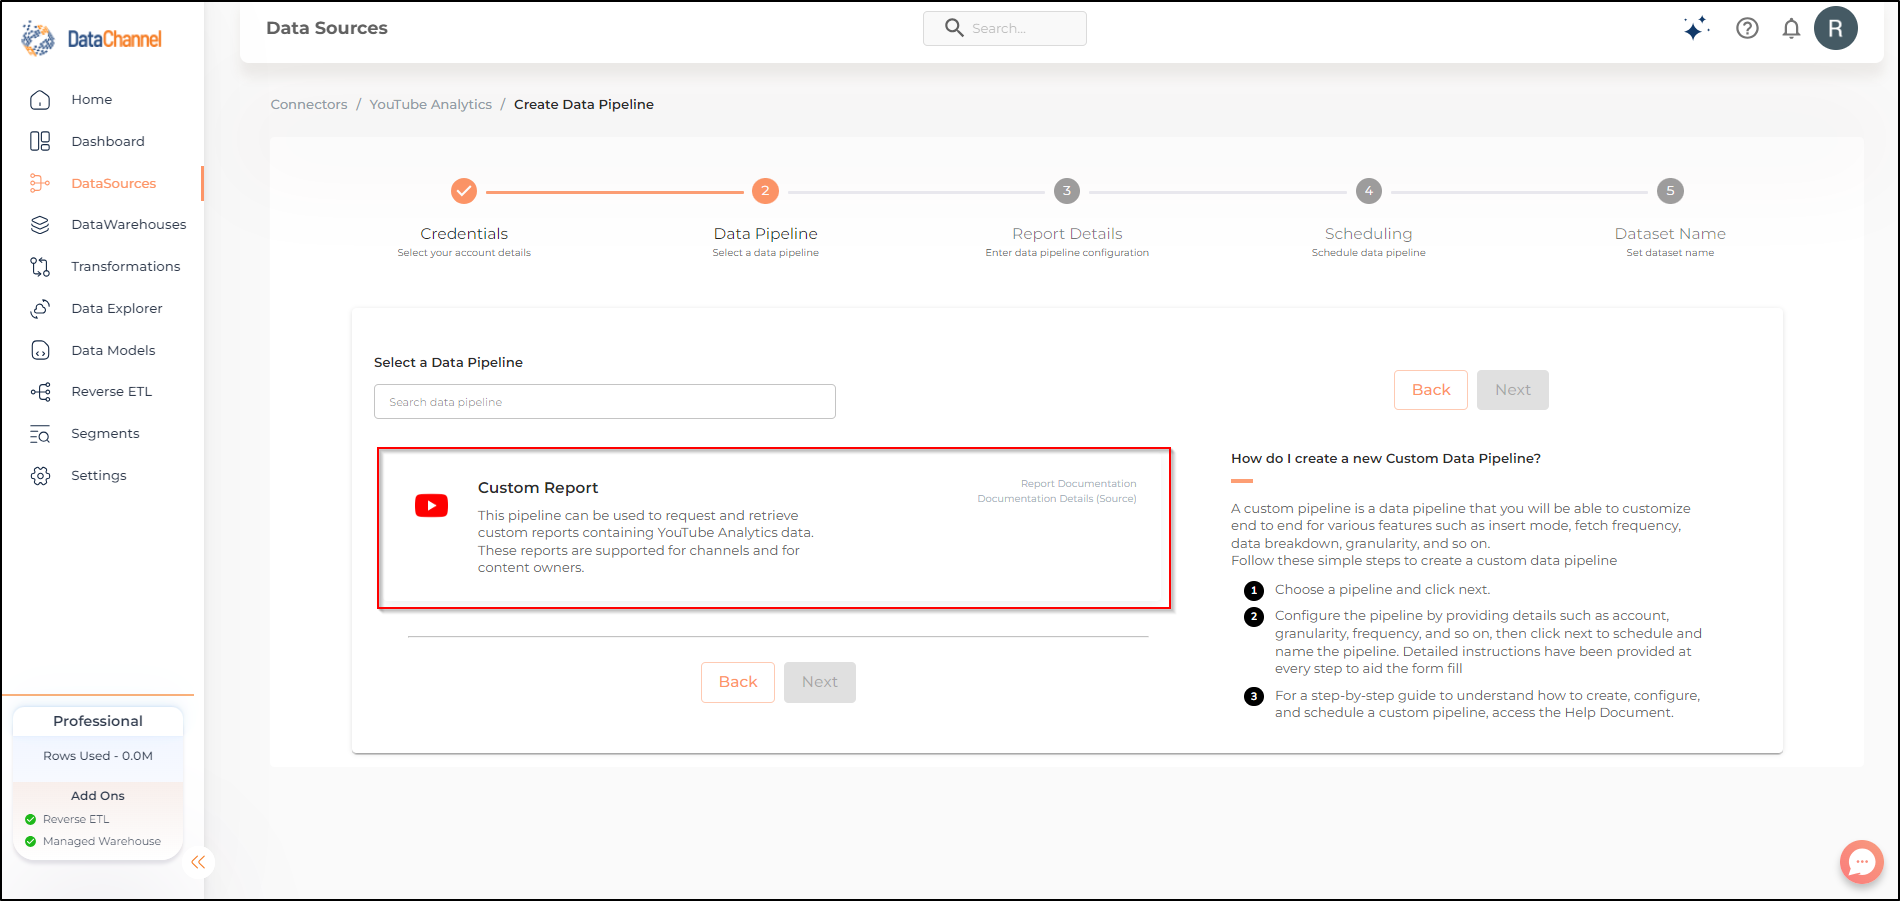Click the Credentials completed step checkmark
The width and height of the screenshot is (1900, 901).
click(464, 190)
